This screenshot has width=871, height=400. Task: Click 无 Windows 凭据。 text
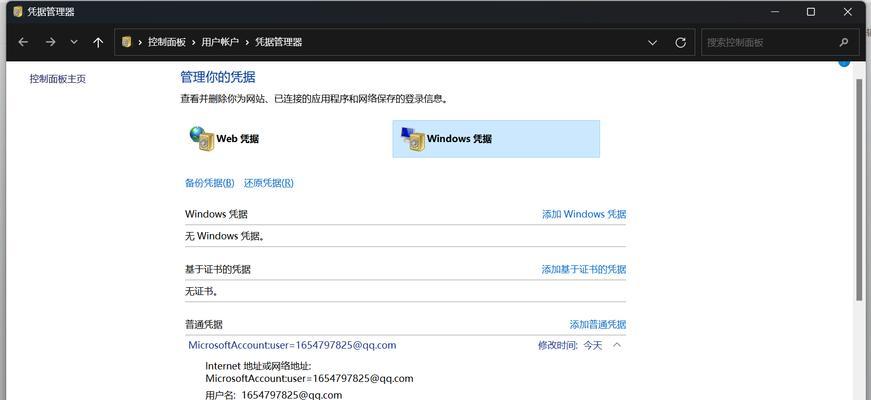[x=225, y=236]
